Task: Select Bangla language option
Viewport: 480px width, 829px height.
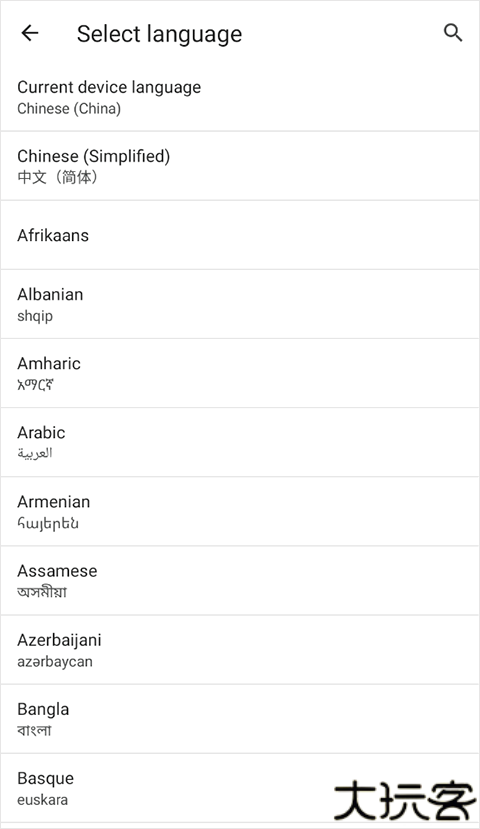Action: (x=240, y=719)
